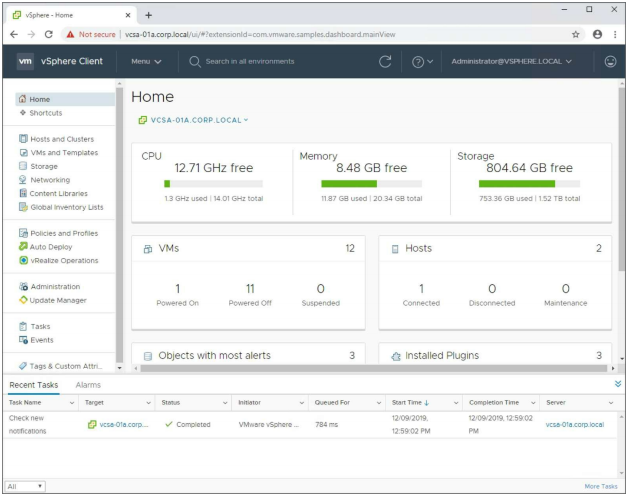Click Objects with most alerts title
Viewport: 628px width, 496px height.
coord(214,355)
